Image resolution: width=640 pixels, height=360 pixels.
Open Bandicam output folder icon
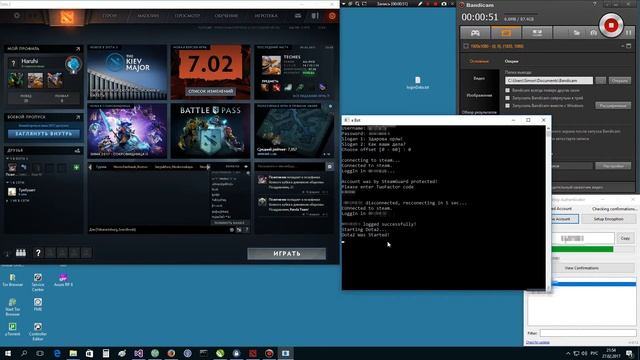coord(577,33)
